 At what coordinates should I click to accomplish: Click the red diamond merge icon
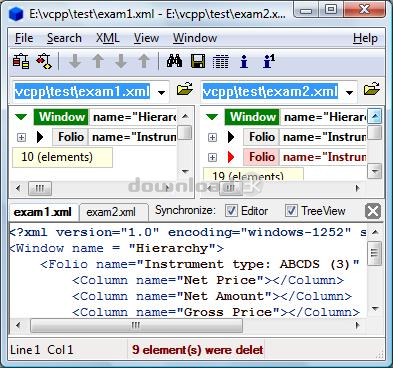[44, 61]
